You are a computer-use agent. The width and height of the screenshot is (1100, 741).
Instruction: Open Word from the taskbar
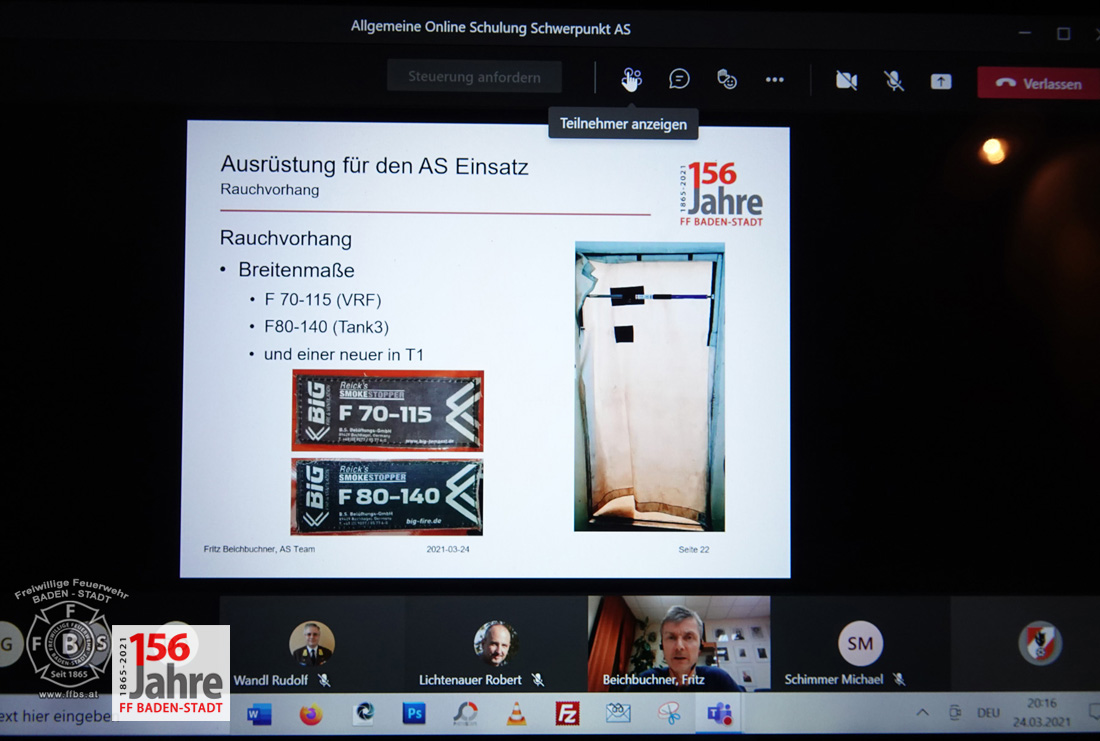(258, 714)
